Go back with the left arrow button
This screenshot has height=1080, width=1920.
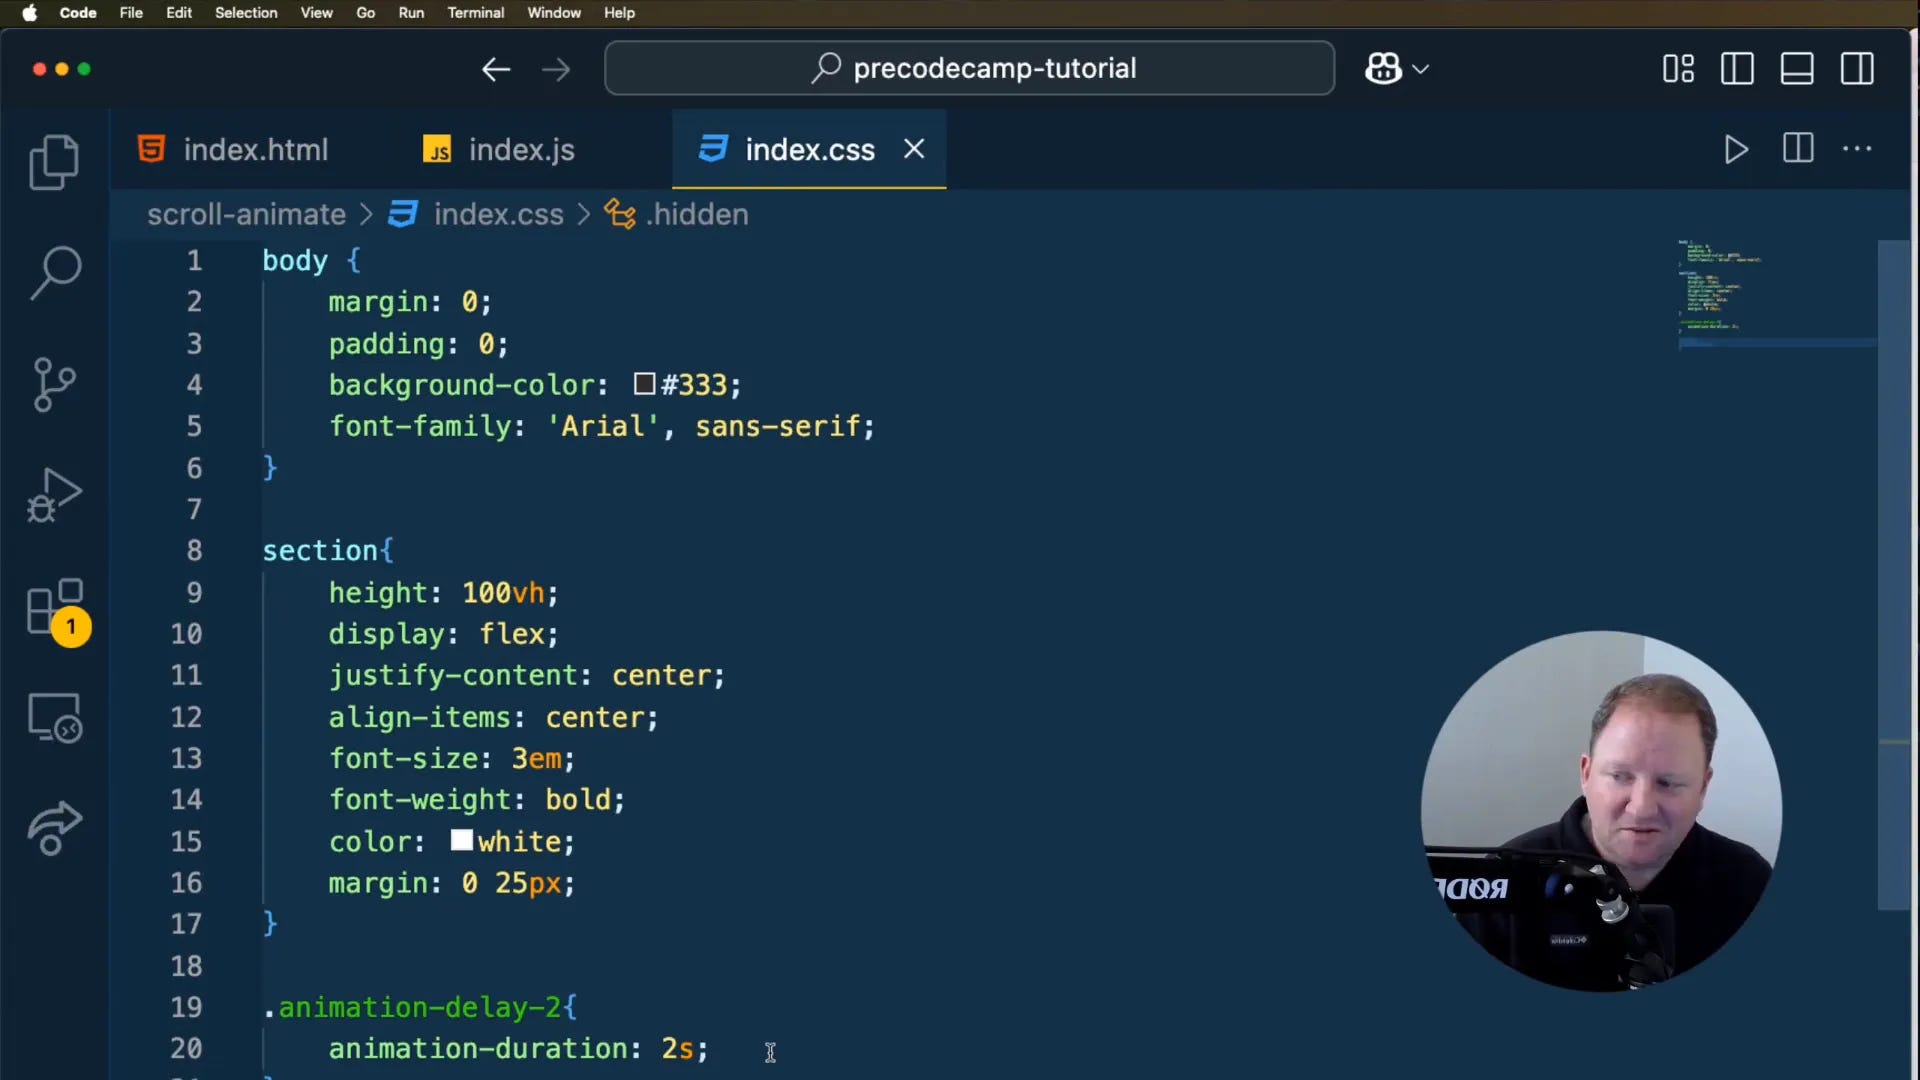(496, 69)
